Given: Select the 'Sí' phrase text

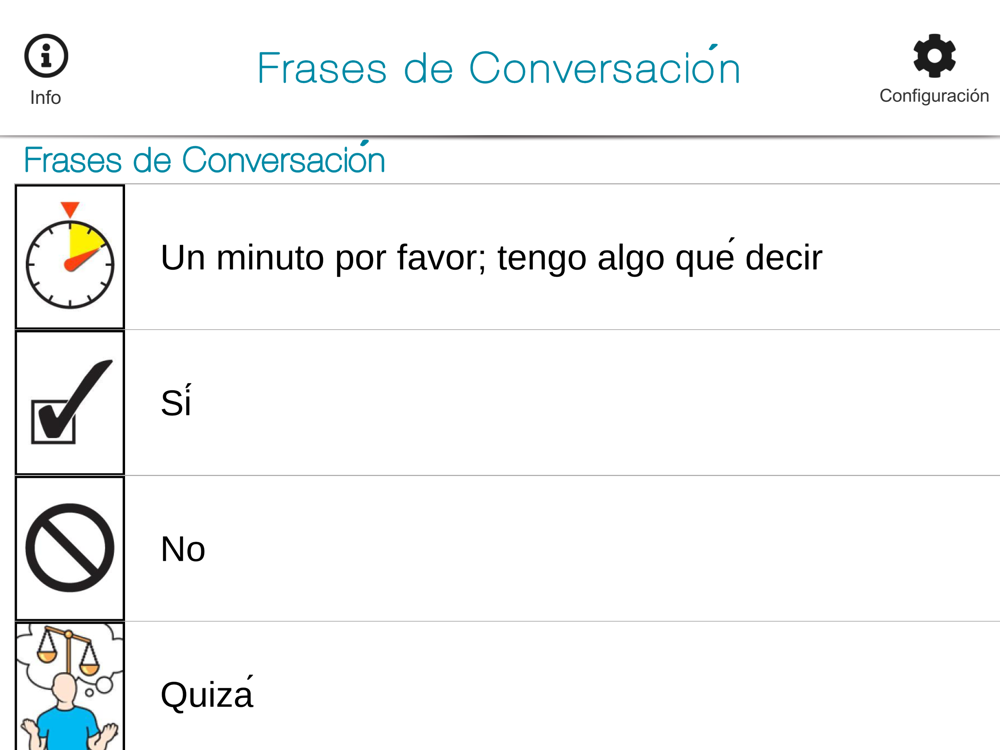Looking at the screenshot, I should (x=175, y=402).
